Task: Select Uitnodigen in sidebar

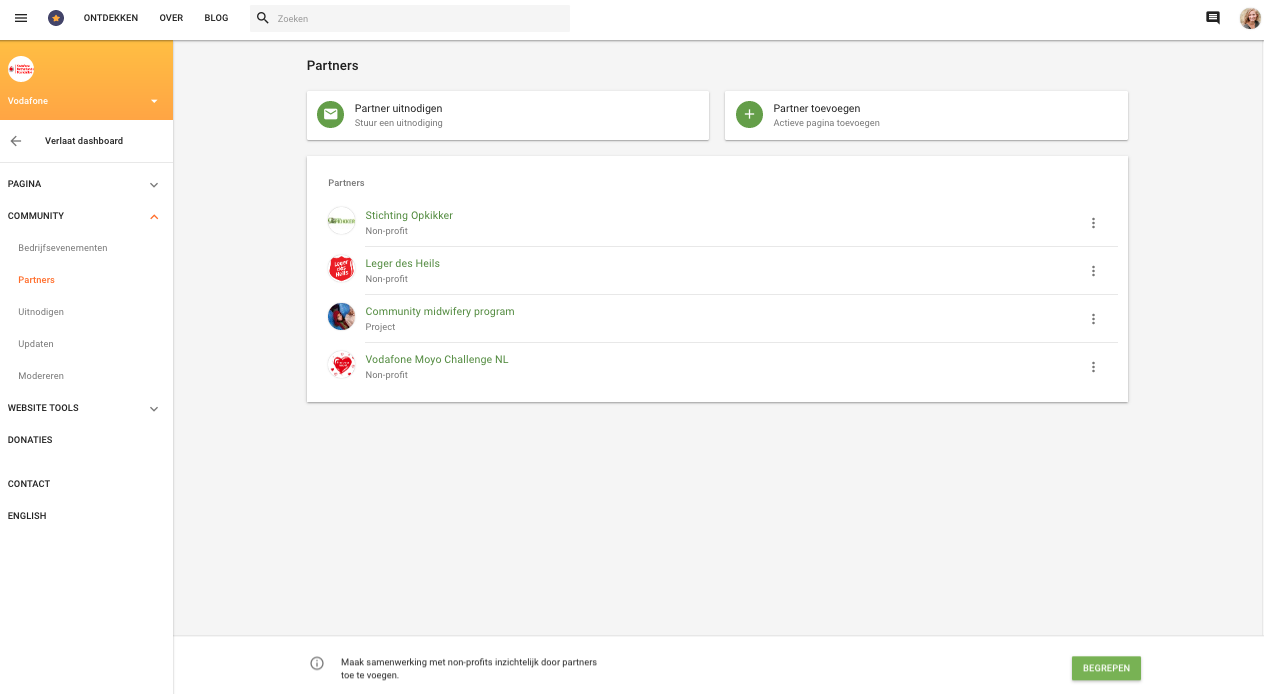Action: (41, 312)
